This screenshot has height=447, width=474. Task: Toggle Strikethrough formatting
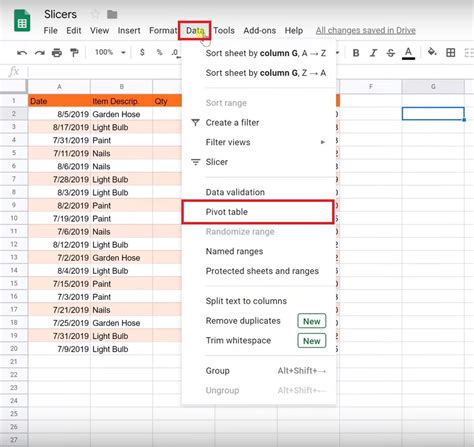pos(391,53)
